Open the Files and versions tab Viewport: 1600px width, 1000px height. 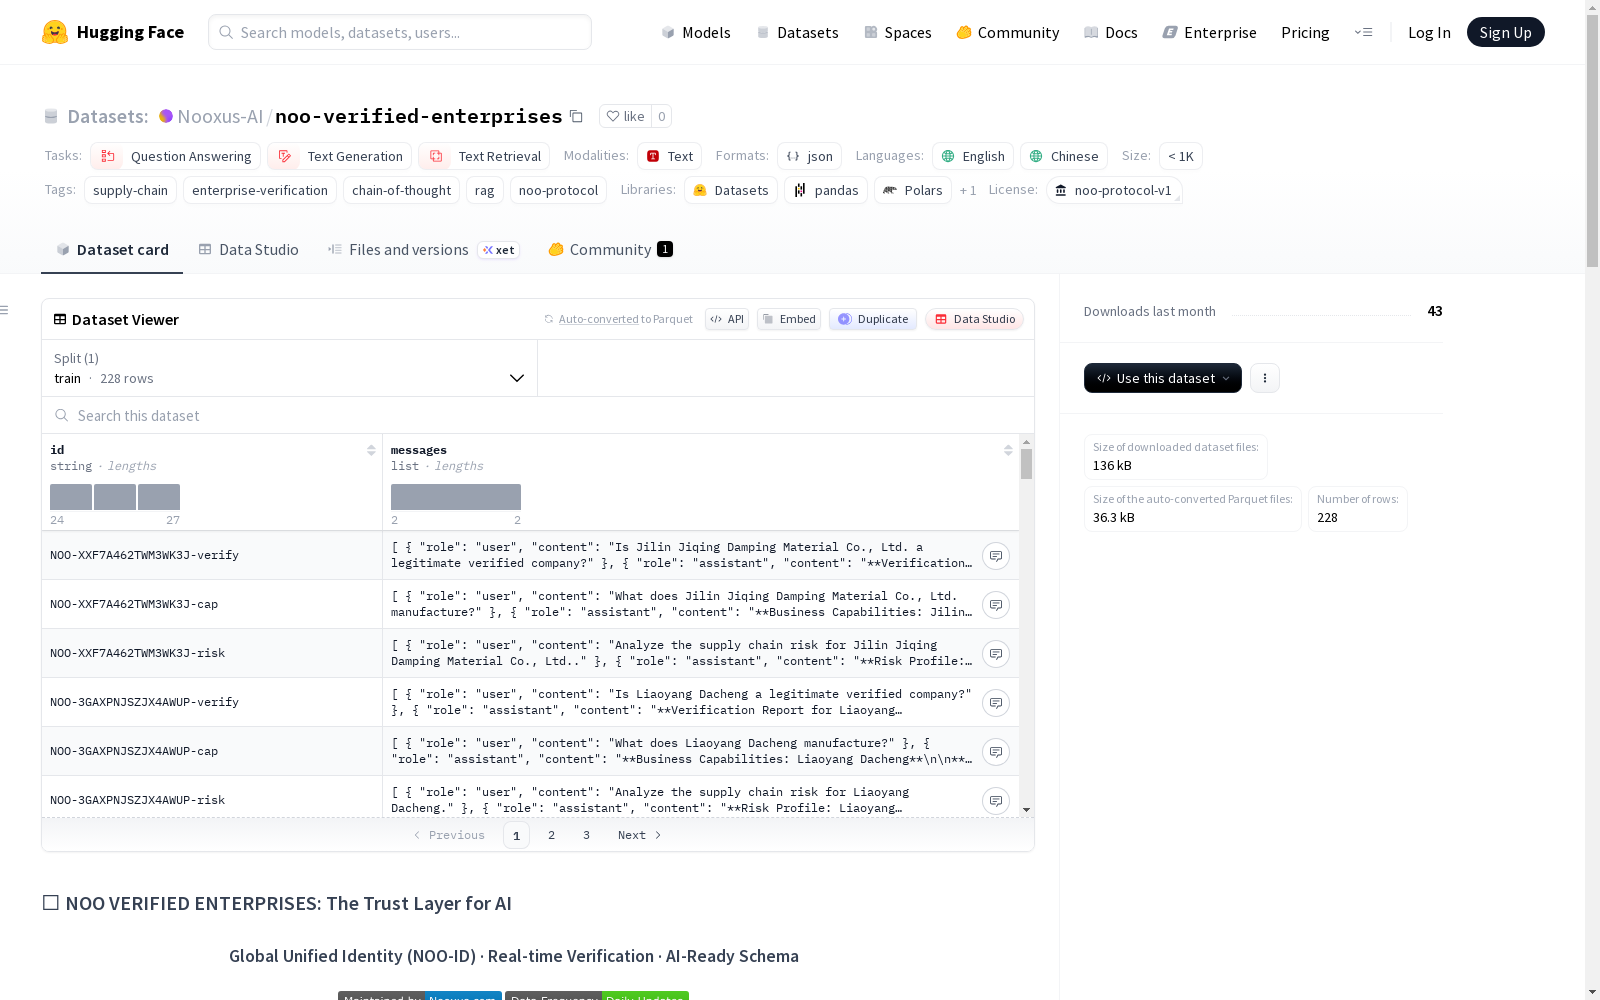coord(423,250)
